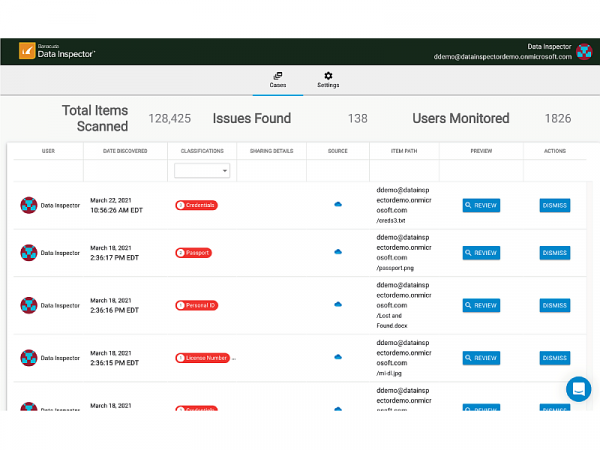Viewport: 600px width, 450px height.
Task: Review the Lost and Found.docx case
Action: [481, 305]
